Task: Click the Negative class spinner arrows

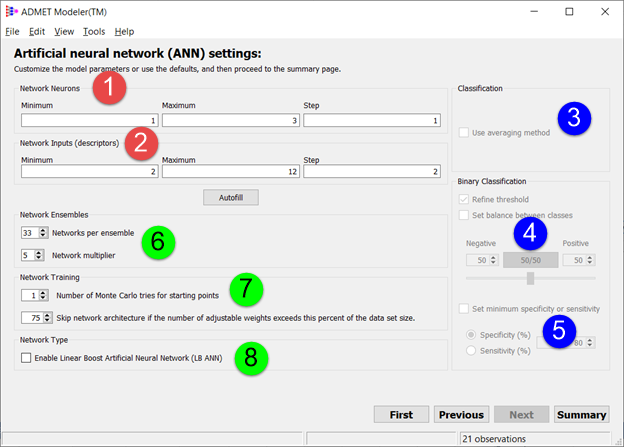Action: (493, 260)
